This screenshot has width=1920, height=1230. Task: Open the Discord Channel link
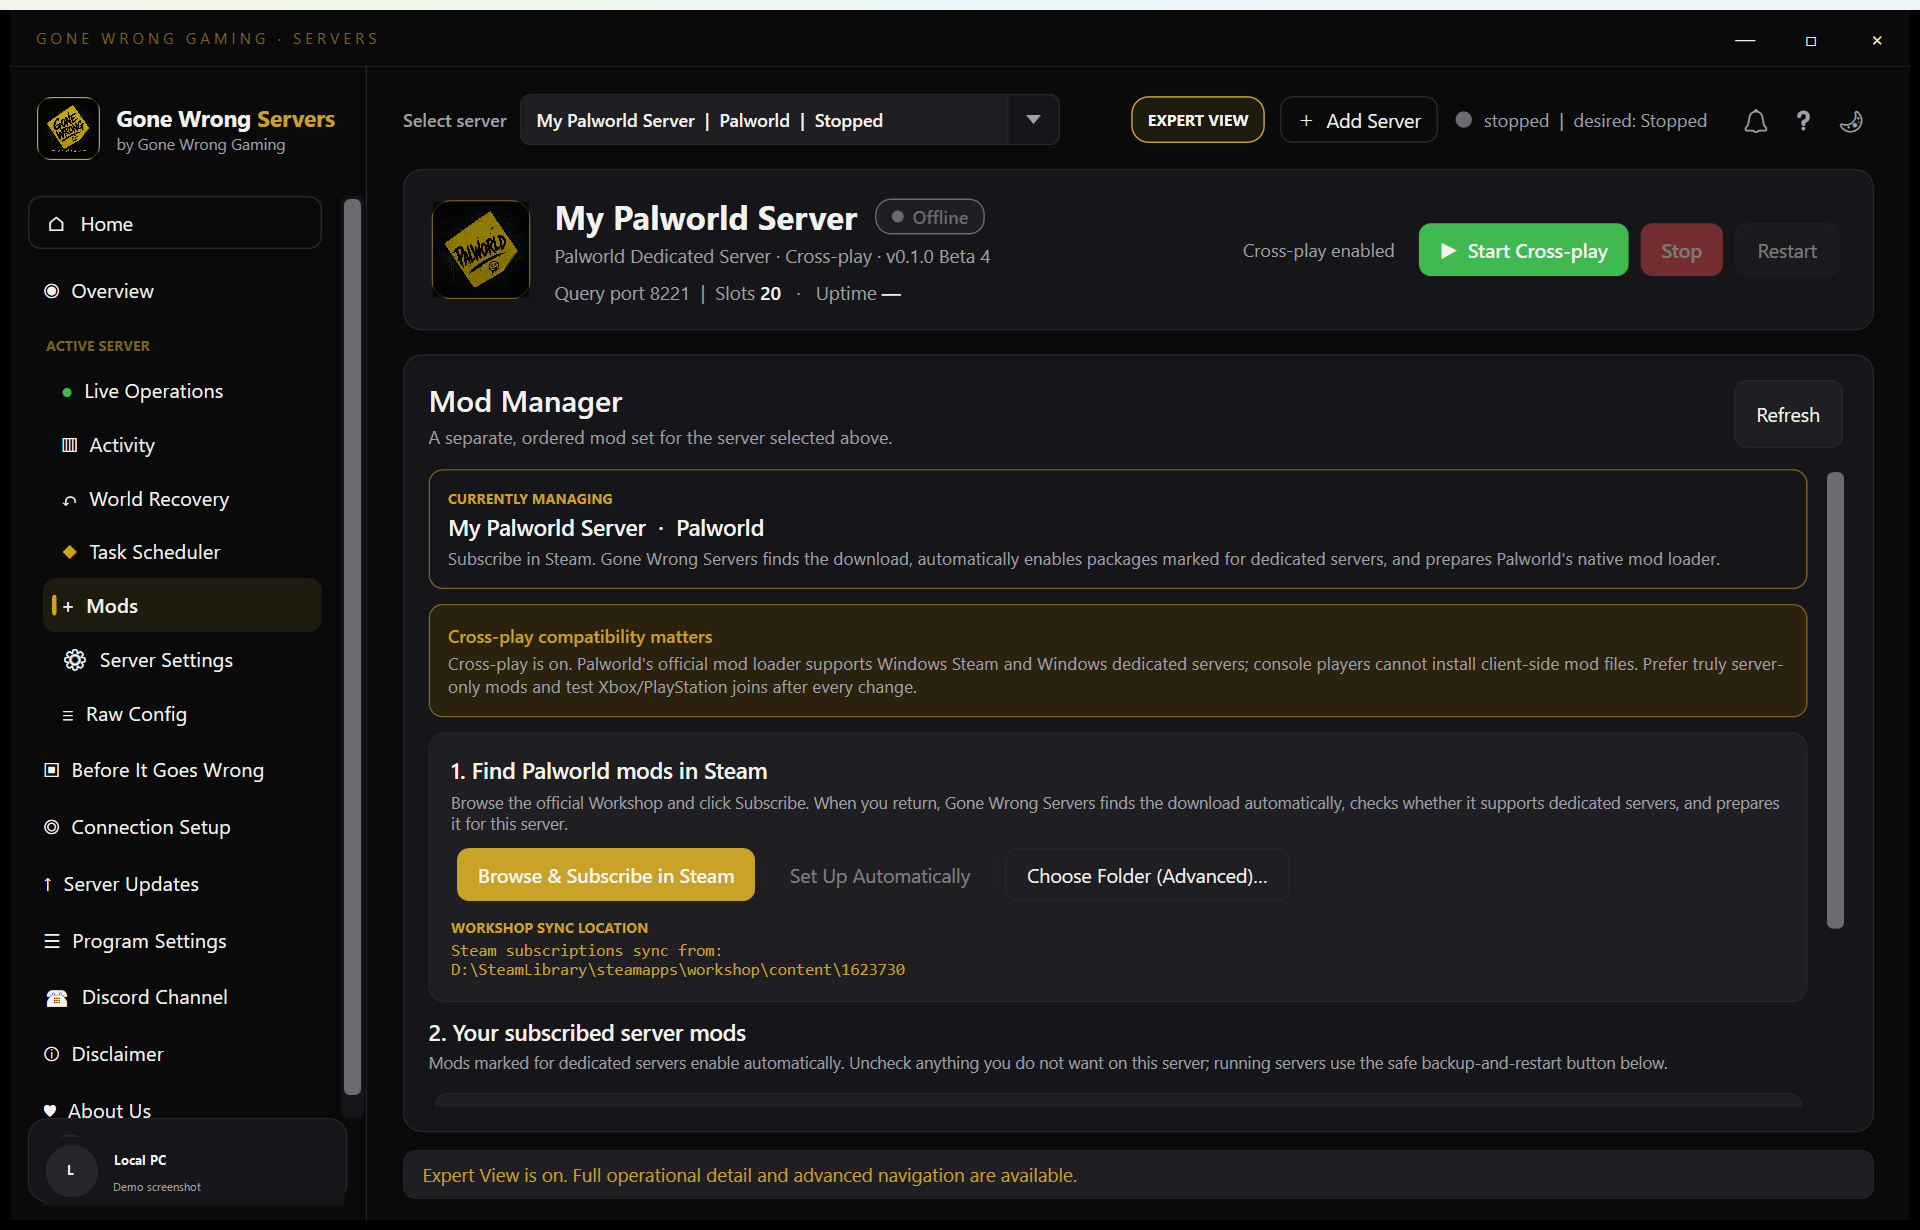(175, 997)
